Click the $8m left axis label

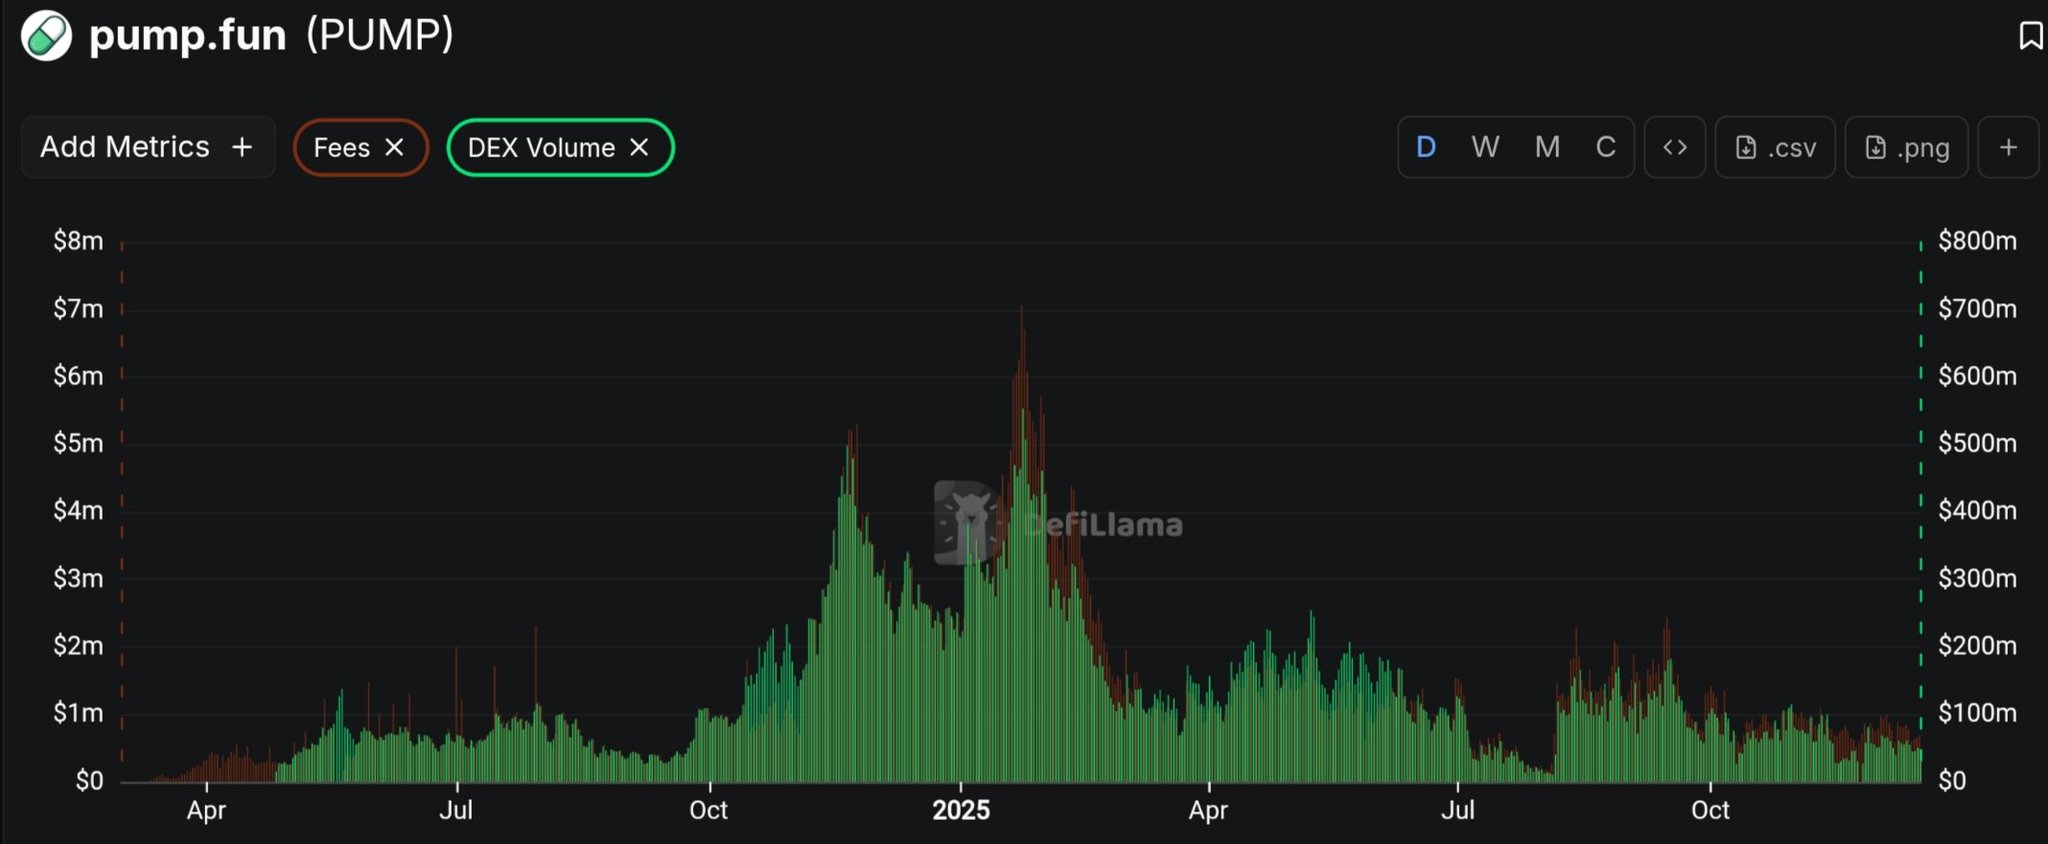[x=78, y=241]
